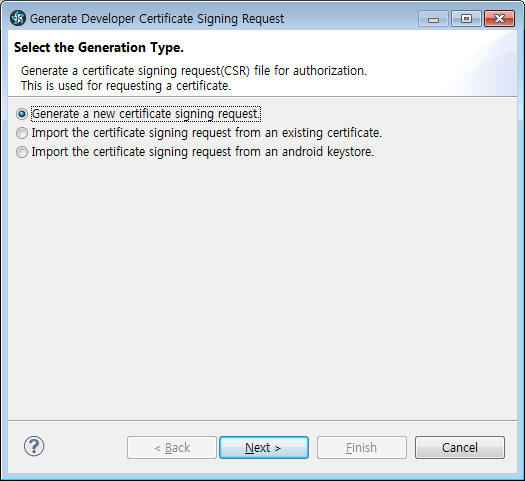
Task: Click the 'Select the Generation Type.' heading
Action: (99, 48)
